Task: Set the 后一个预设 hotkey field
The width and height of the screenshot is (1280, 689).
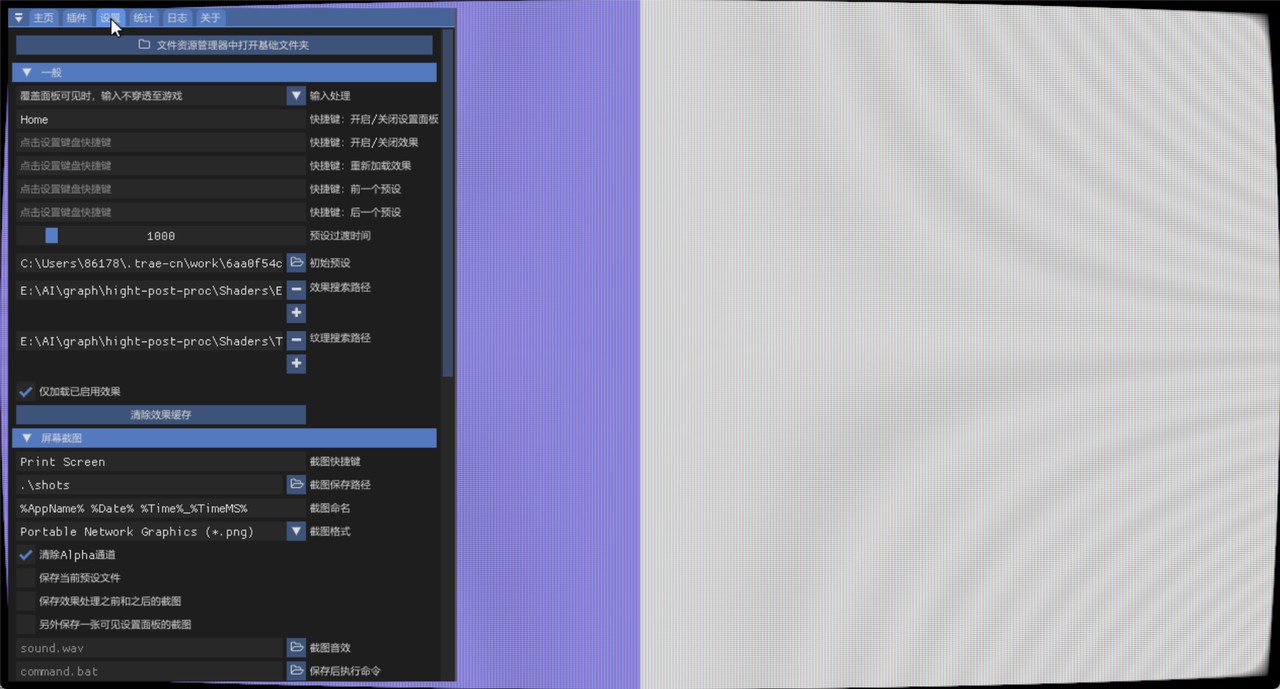Action: click(160, 212)
